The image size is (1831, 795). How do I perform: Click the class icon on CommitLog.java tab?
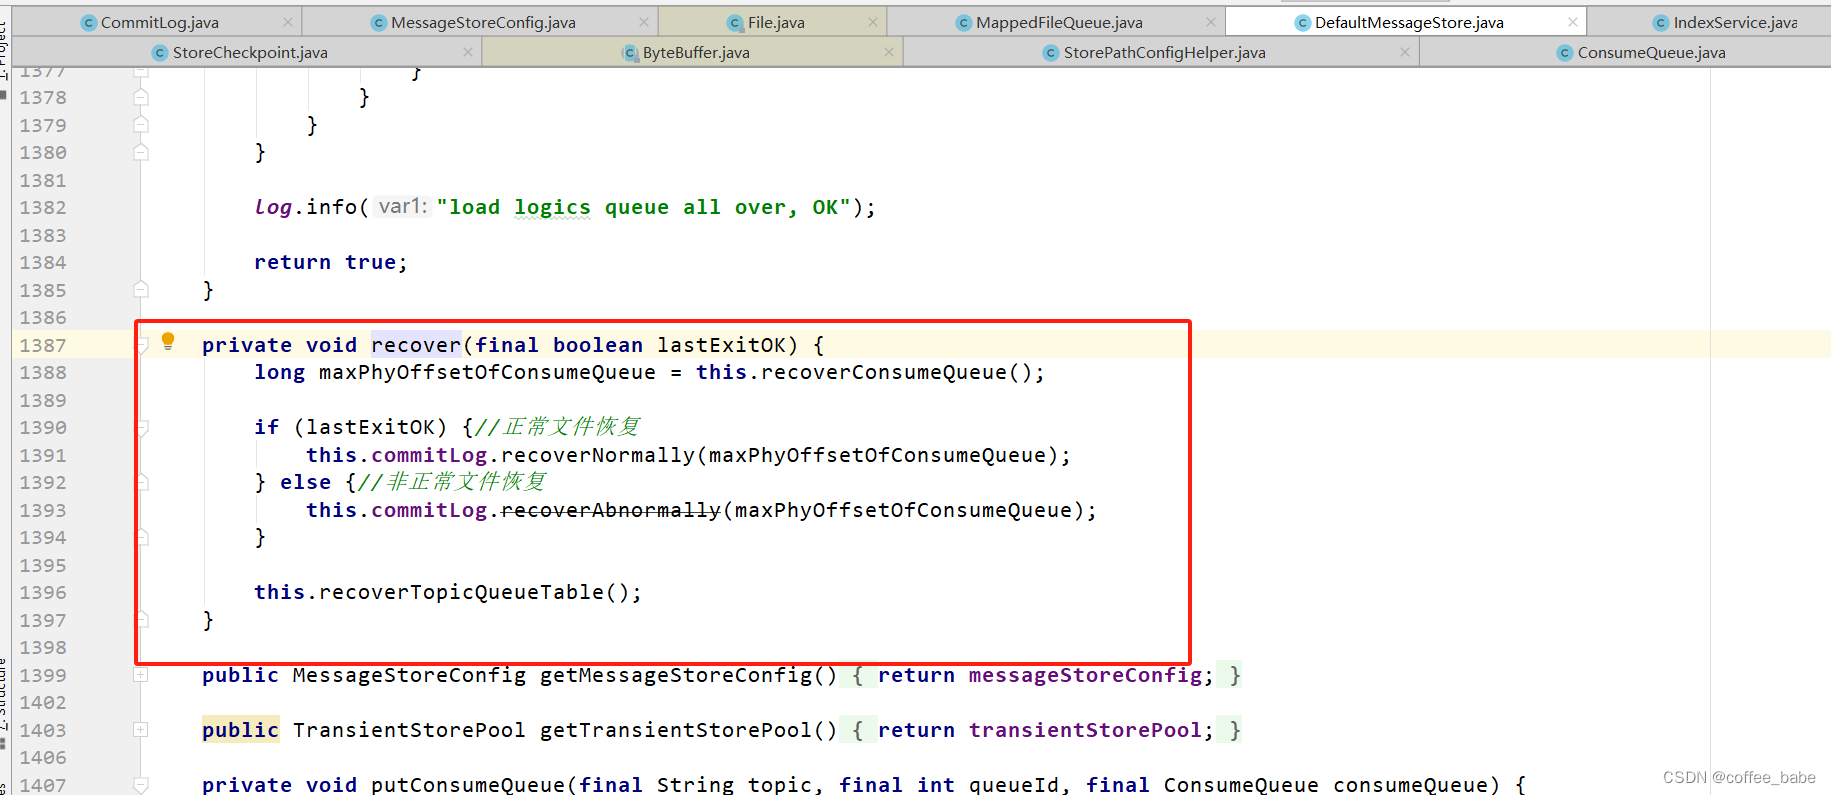tap(89, 23)
